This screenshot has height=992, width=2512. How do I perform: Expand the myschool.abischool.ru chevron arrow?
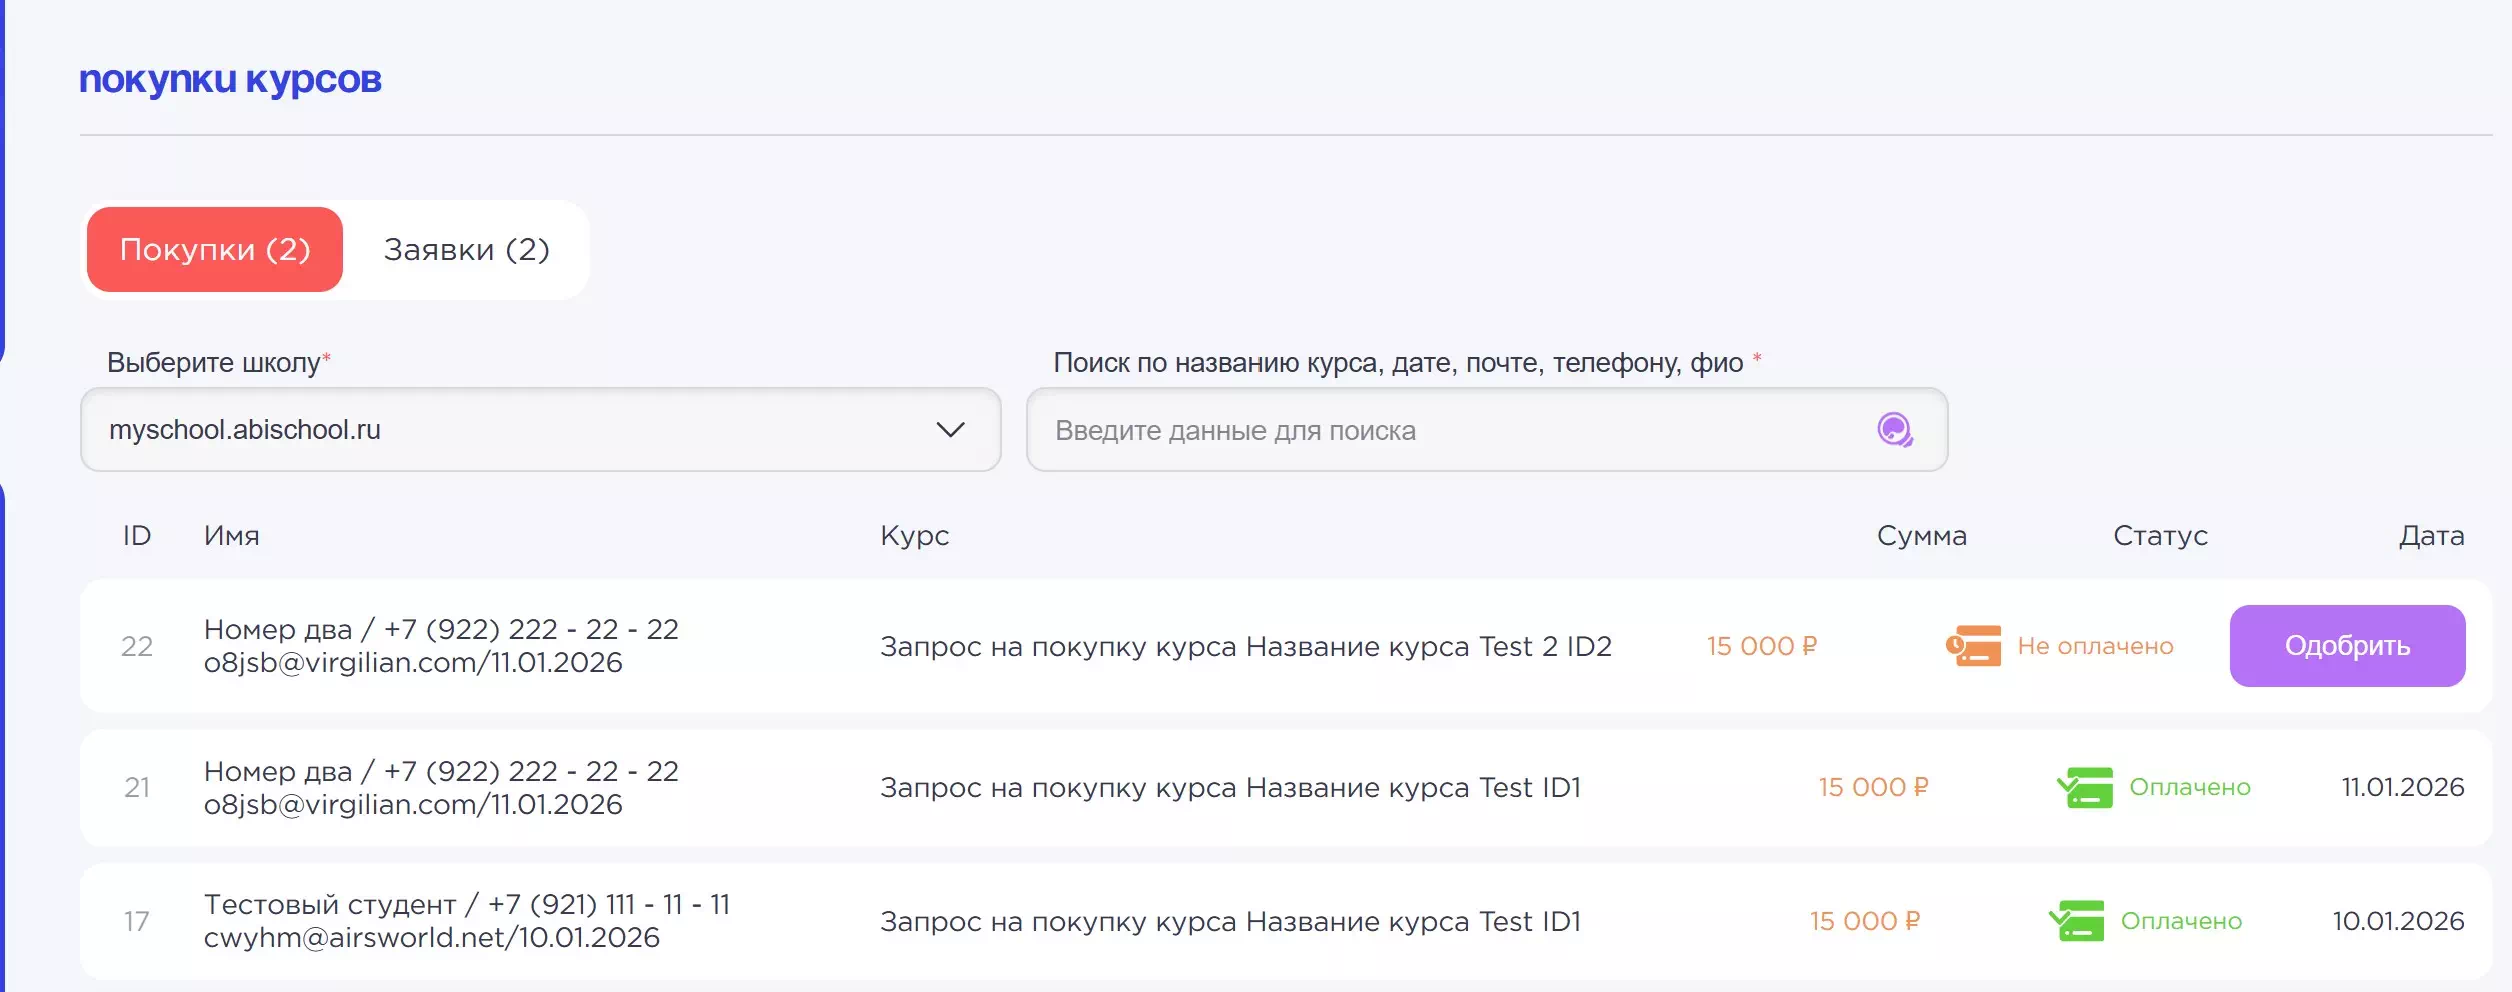click(949, 430)
